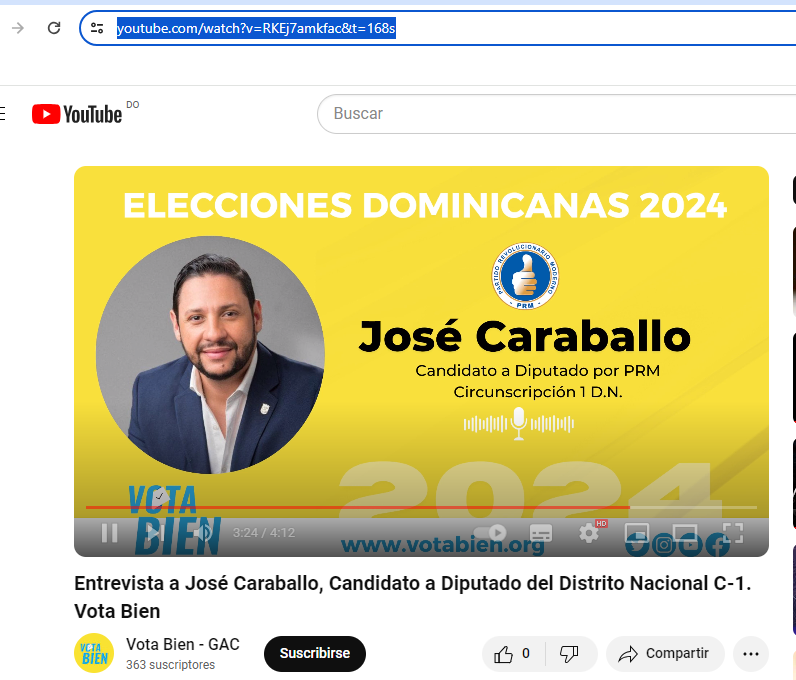Open the more actions three-dot menu

pyautogui.click(x=751, y=654)
